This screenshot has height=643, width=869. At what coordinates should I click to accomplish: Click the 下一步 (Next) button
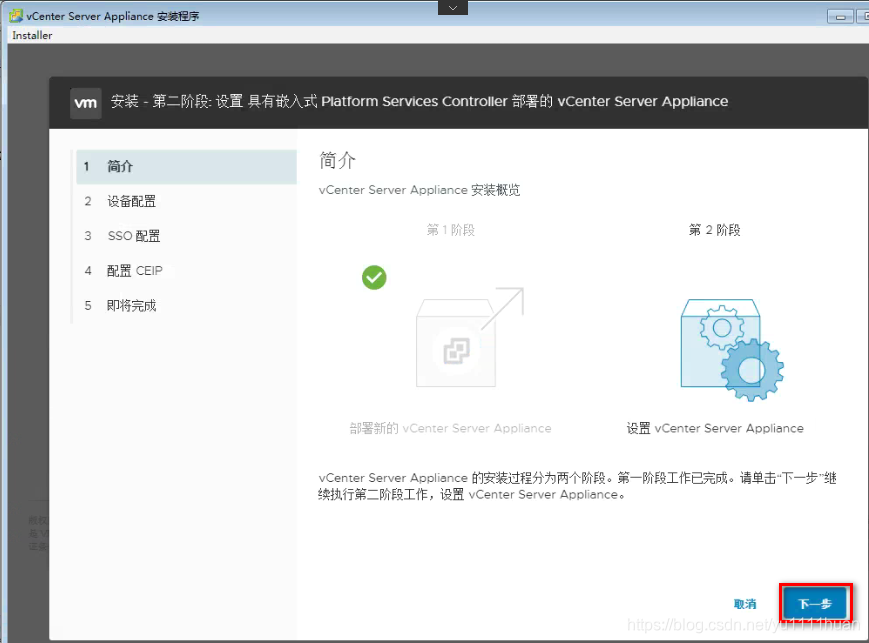point(815,603)
